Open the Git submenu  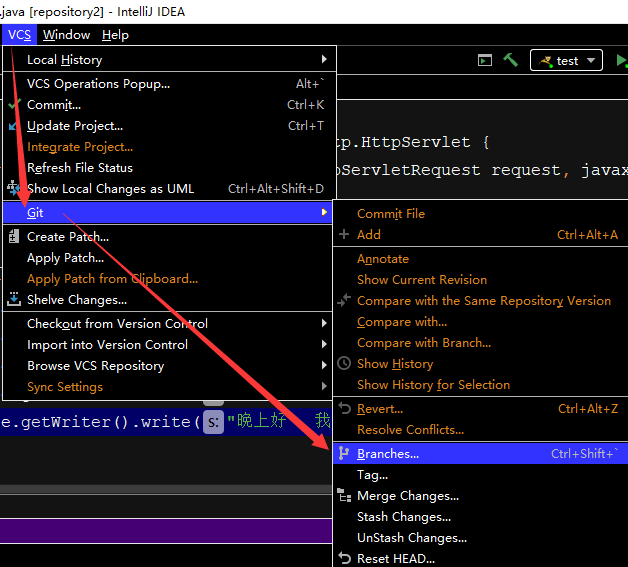(x=167, y=213)
